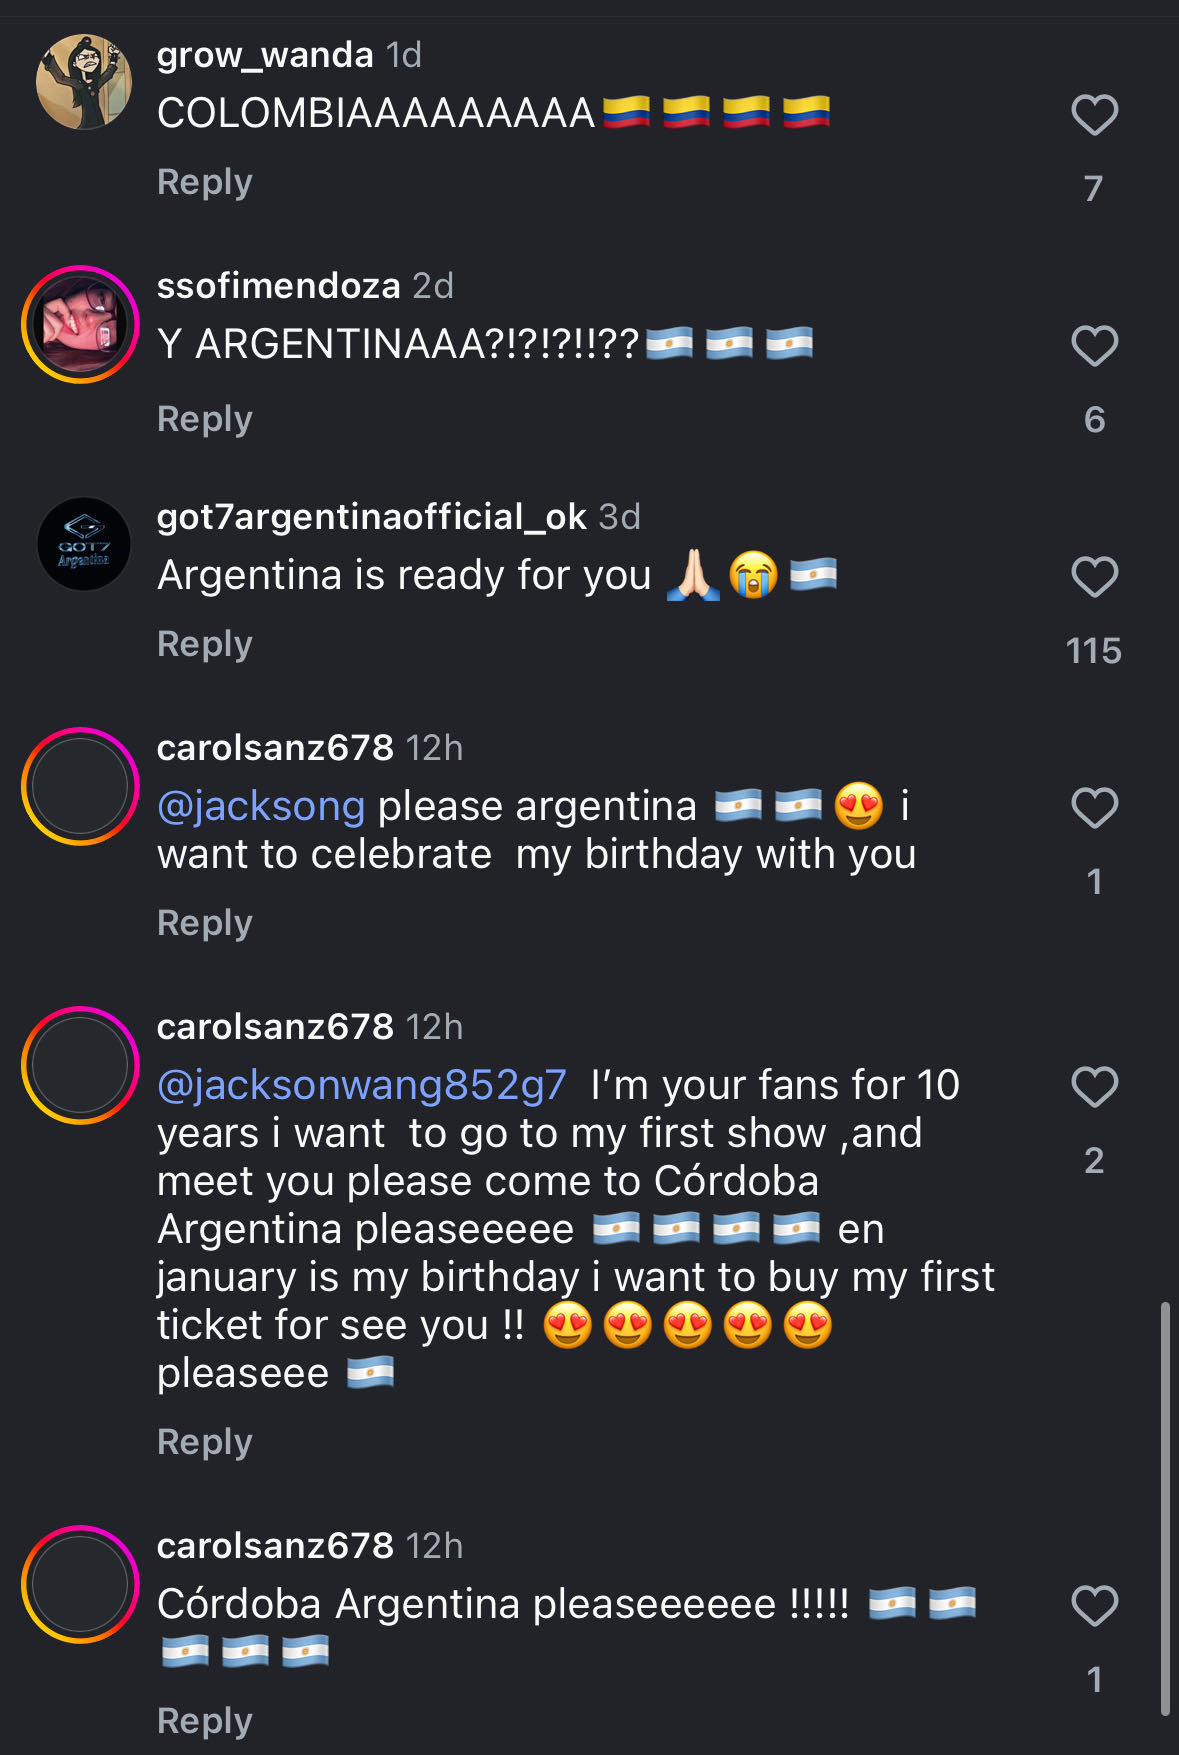Click the comments scrollbar thumb

click(1165, 1510)
